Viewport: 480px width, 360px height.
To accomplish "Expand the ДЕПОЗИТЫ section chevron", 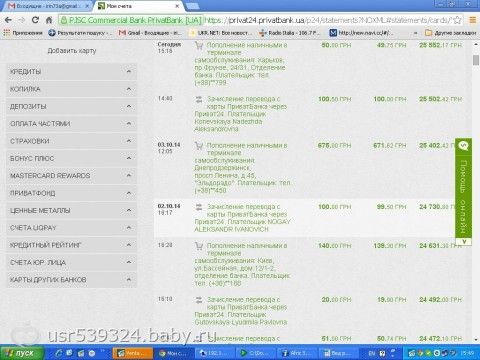I will click(x=129, y=106).
